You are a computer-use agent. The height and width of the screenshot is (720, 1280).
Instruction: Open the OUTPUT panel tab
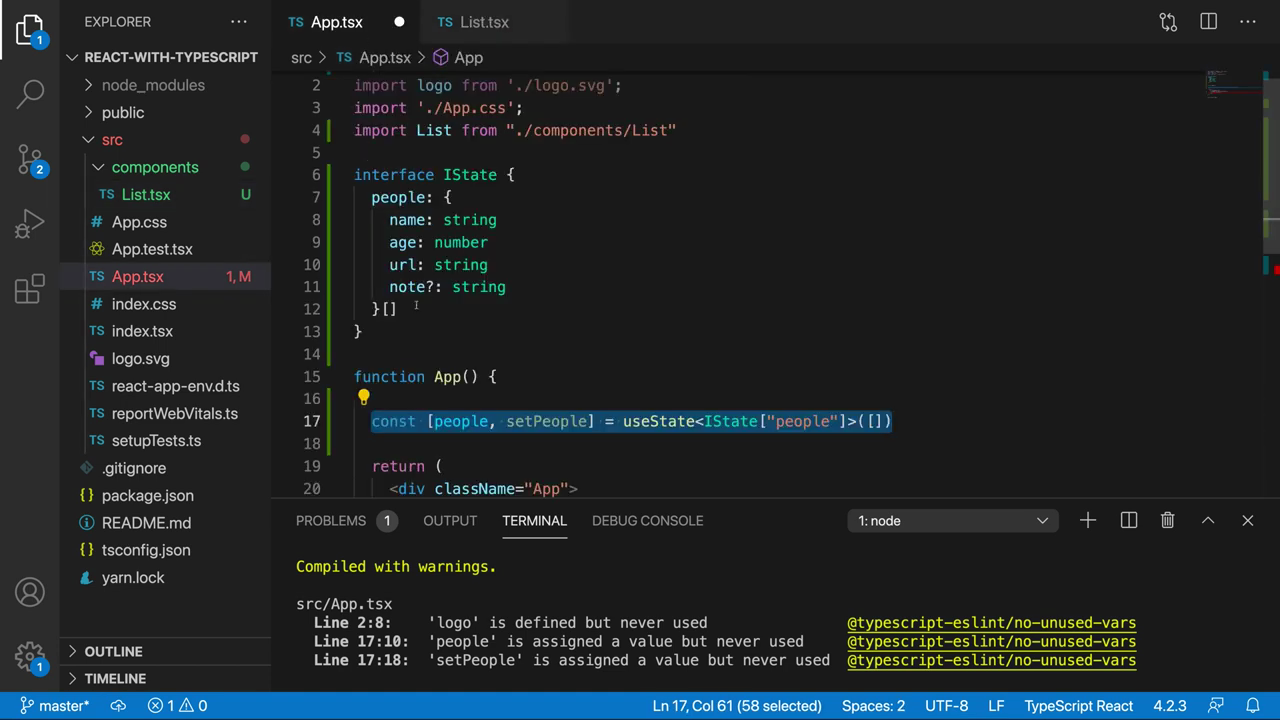[450, 520]
